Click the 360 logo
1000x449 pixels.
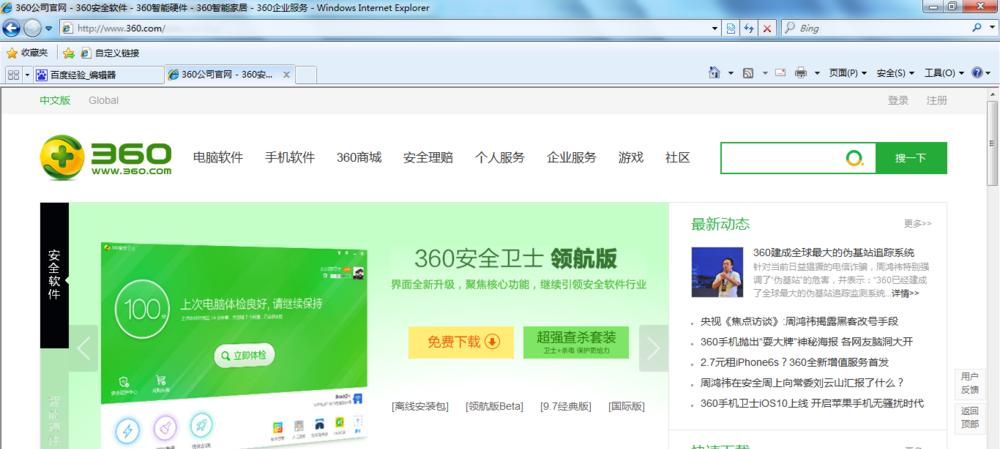click(106, 157)
